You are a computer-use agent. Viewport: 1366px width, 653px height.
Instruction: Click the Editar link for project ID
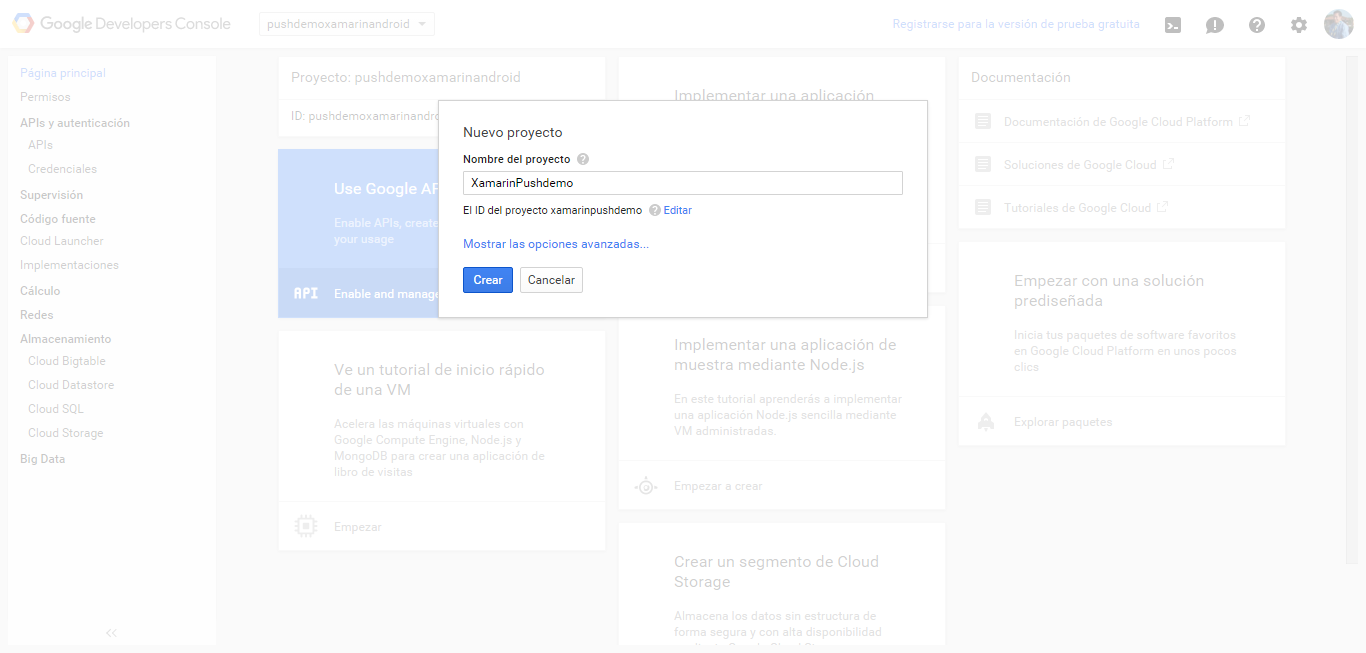click(678, 210)
